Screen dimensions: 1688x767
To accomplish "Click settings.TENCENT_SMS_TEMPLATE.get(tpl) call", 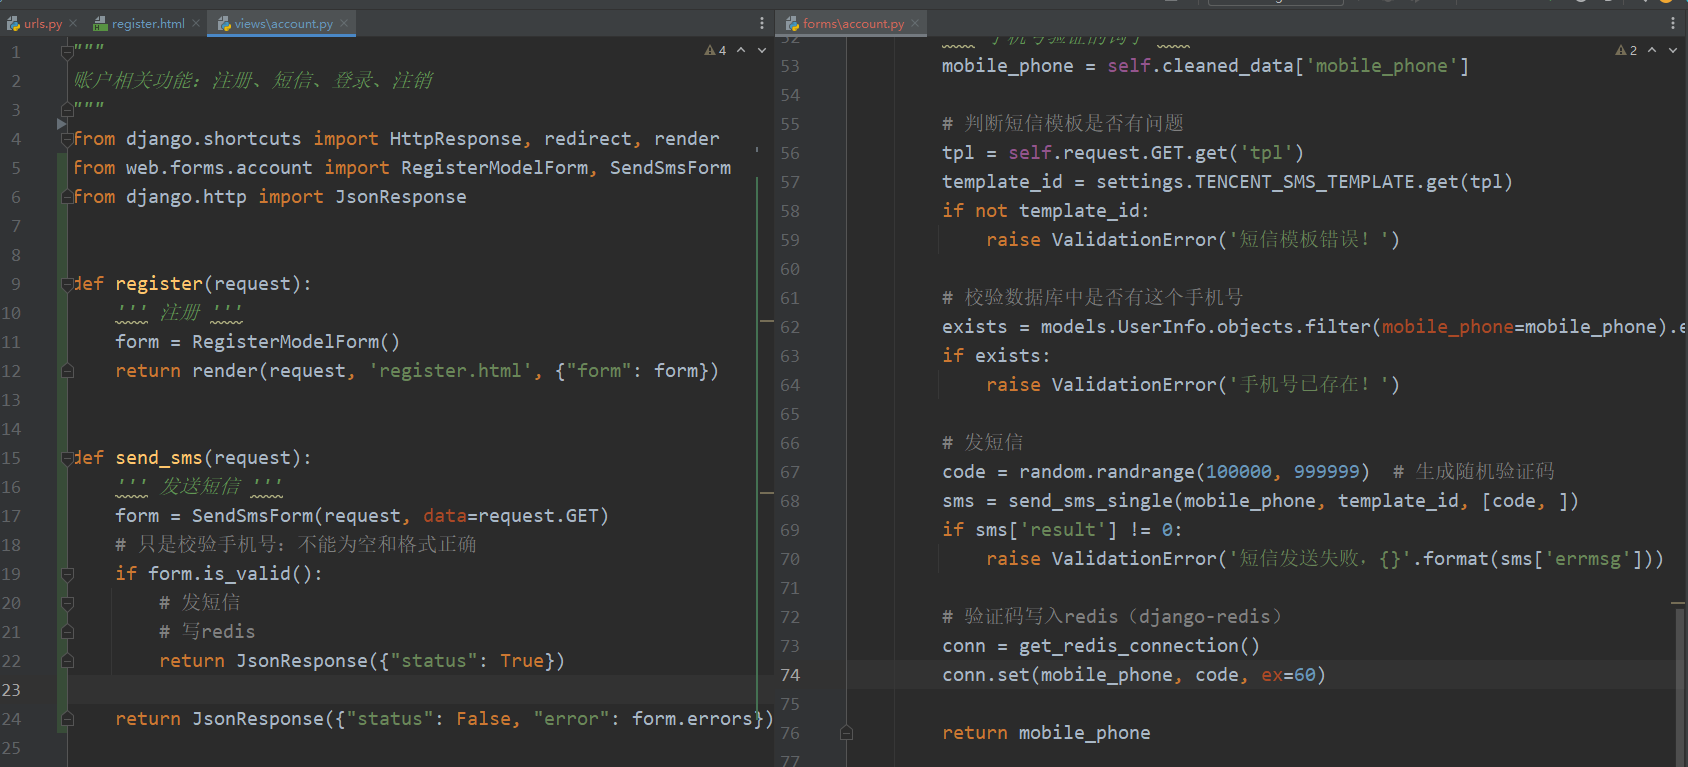I will pos(1304,182).
